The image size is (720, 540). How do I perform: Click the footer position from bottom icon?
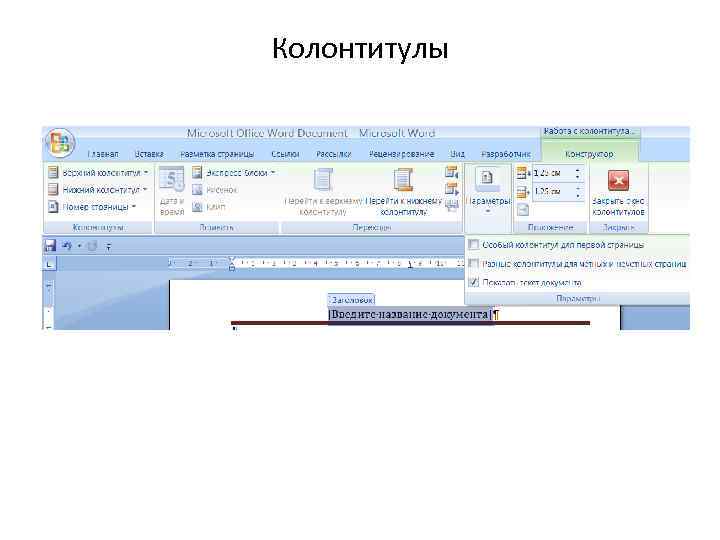point(523,191)
